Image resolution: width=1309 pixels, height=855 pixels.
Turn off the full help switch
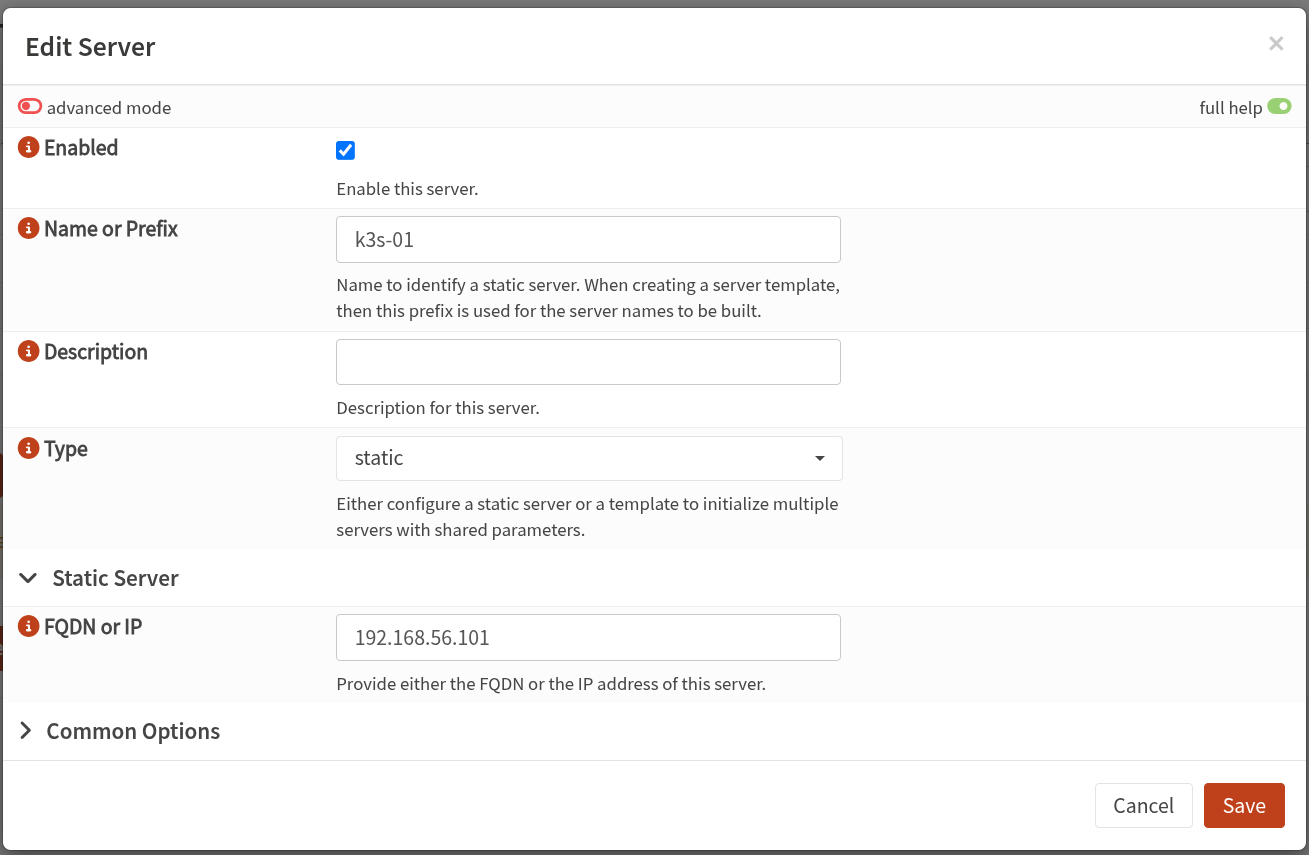[1279, 107]
